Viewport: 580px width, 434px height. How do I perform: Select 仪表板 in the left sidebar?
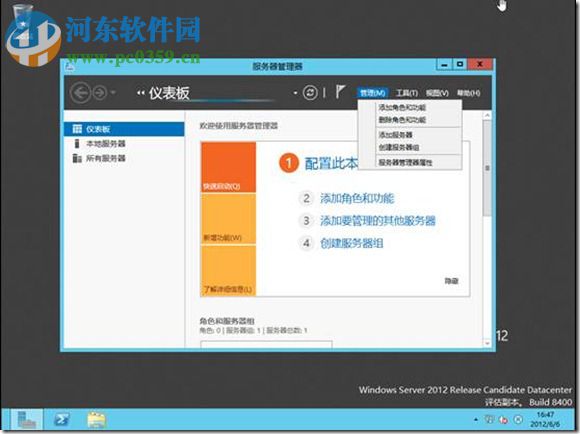124,129
